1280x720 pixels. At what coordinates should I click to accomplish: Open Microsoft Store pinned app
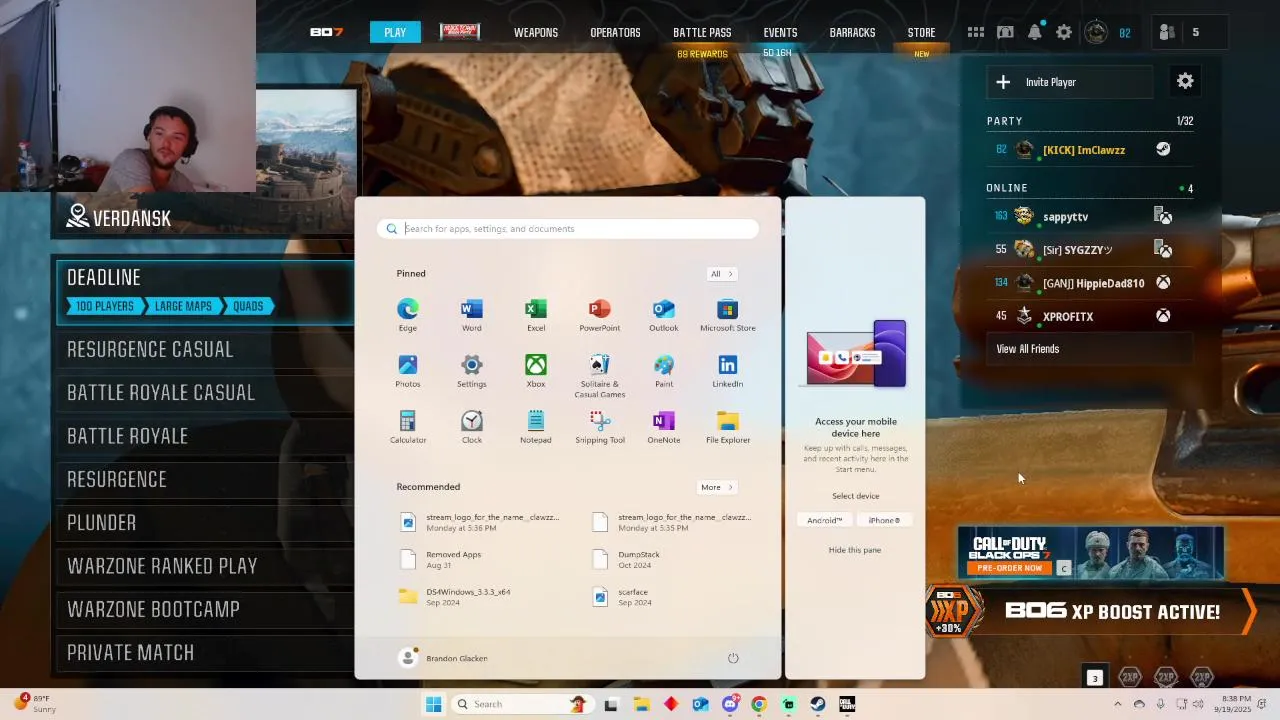[x=728, y=314]
